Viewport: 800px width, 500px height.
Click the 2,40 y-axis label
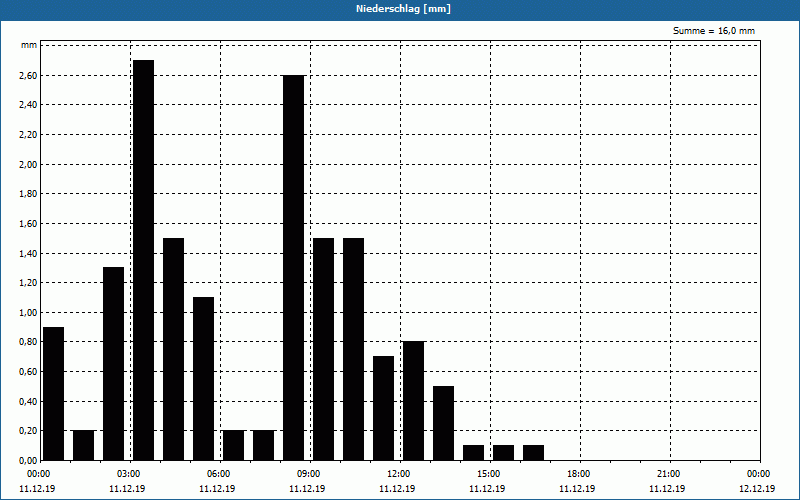coord(29,105)
